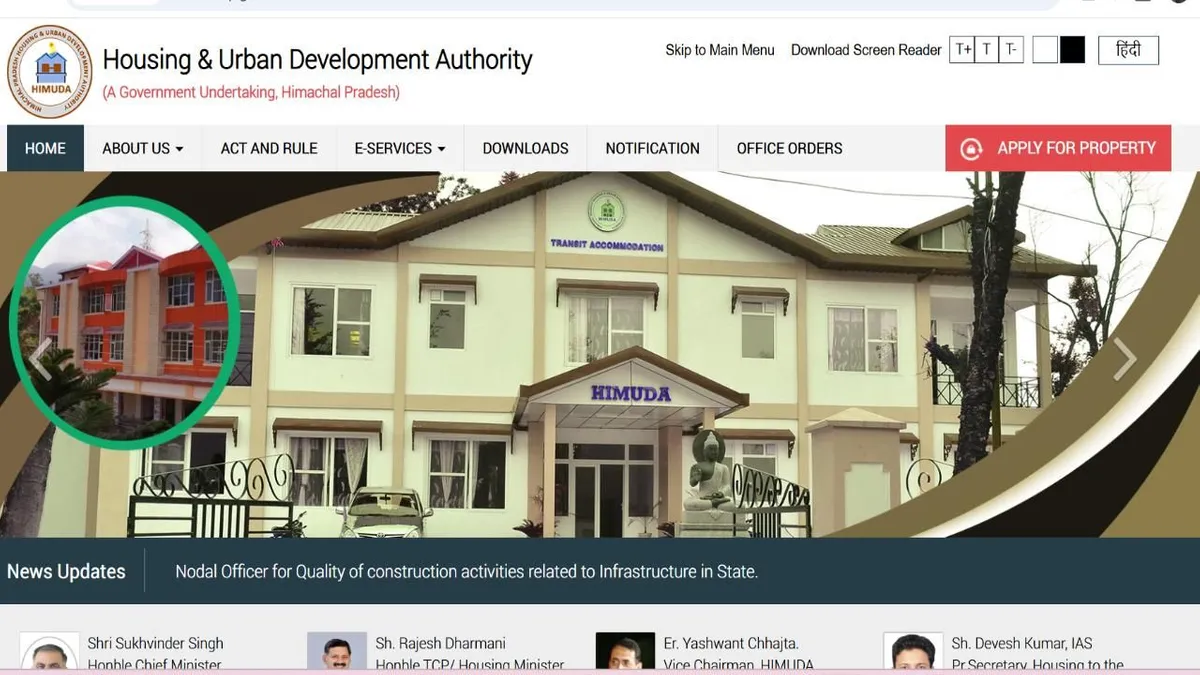Expand the E-Services dropdown menu
1200x675 pixels.
click(x=399, y=148)
